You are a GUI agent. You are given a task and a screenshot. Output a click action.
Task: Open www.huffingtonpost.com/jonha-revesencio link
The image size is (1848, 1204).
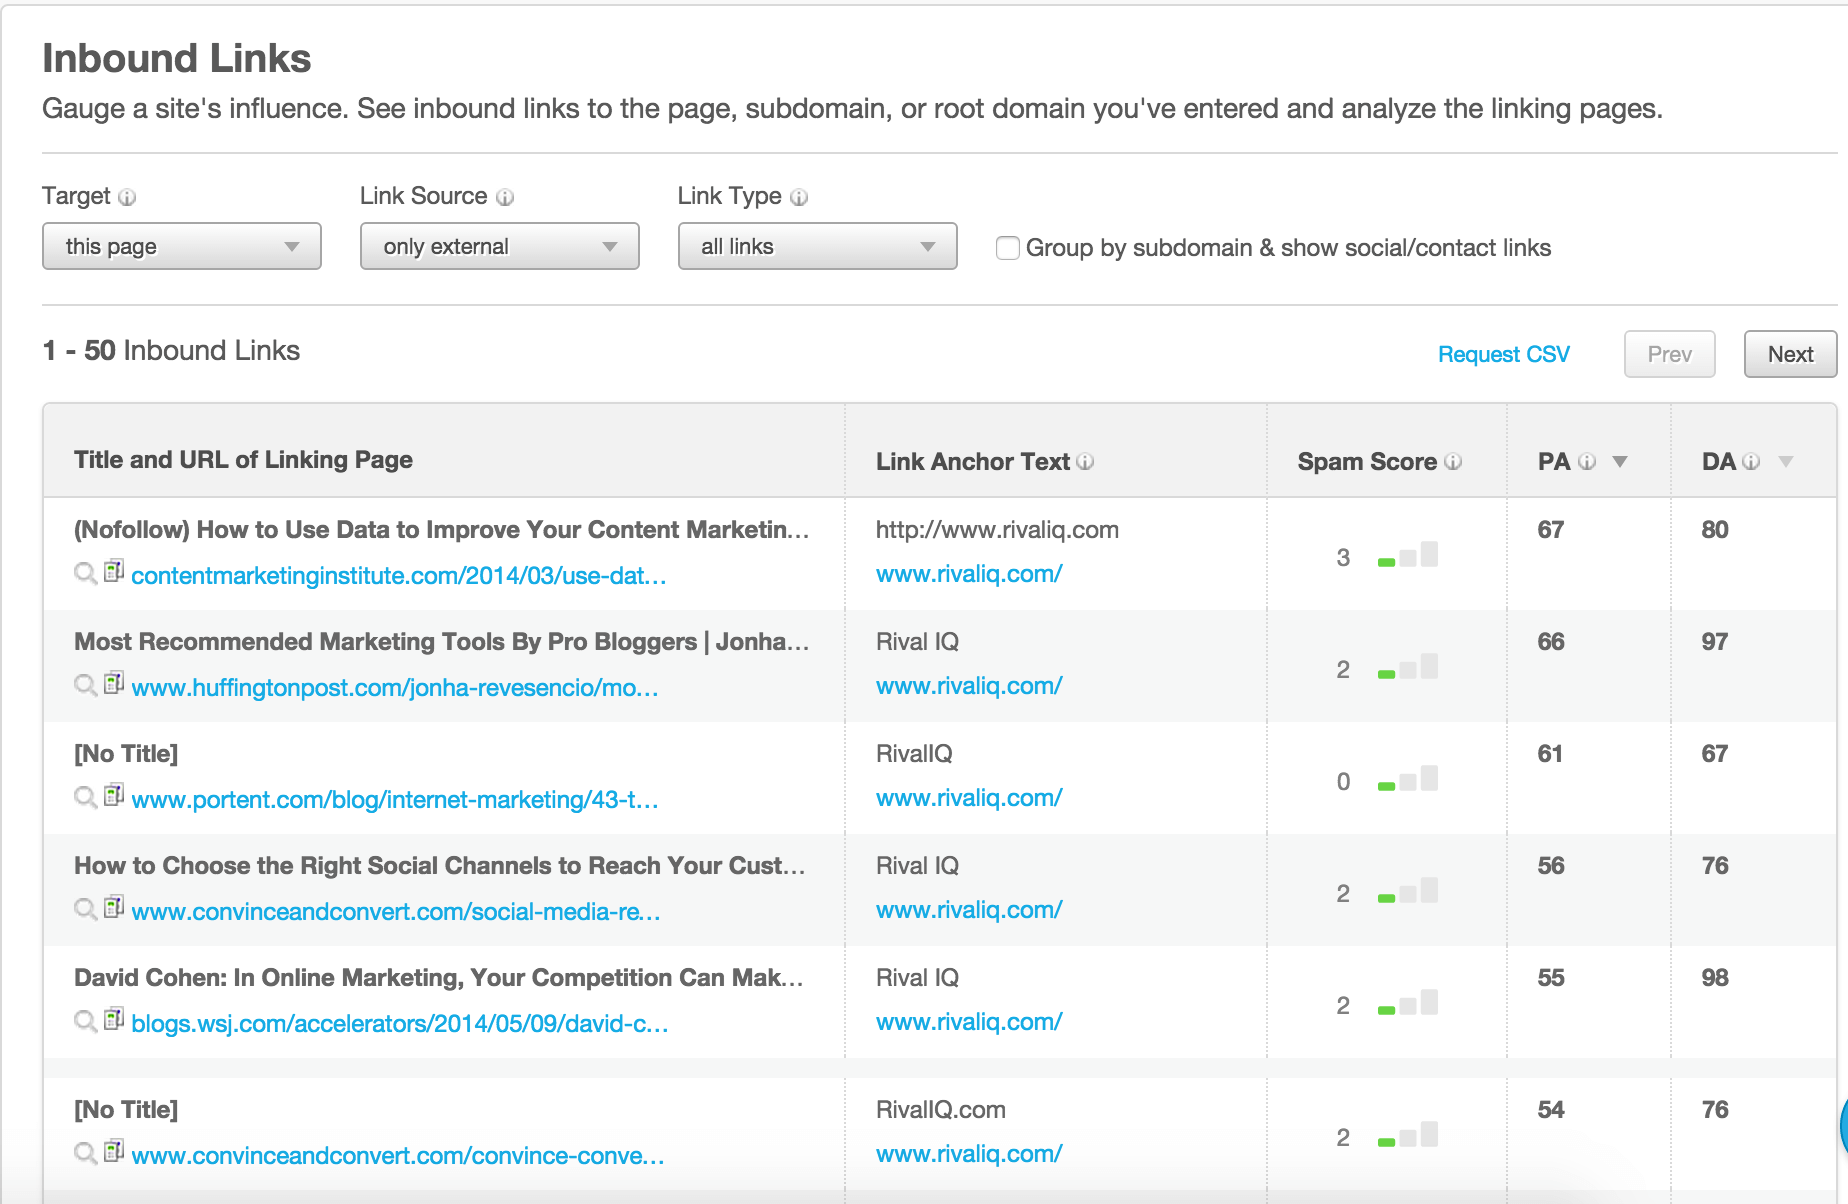(x=395, y=688)
